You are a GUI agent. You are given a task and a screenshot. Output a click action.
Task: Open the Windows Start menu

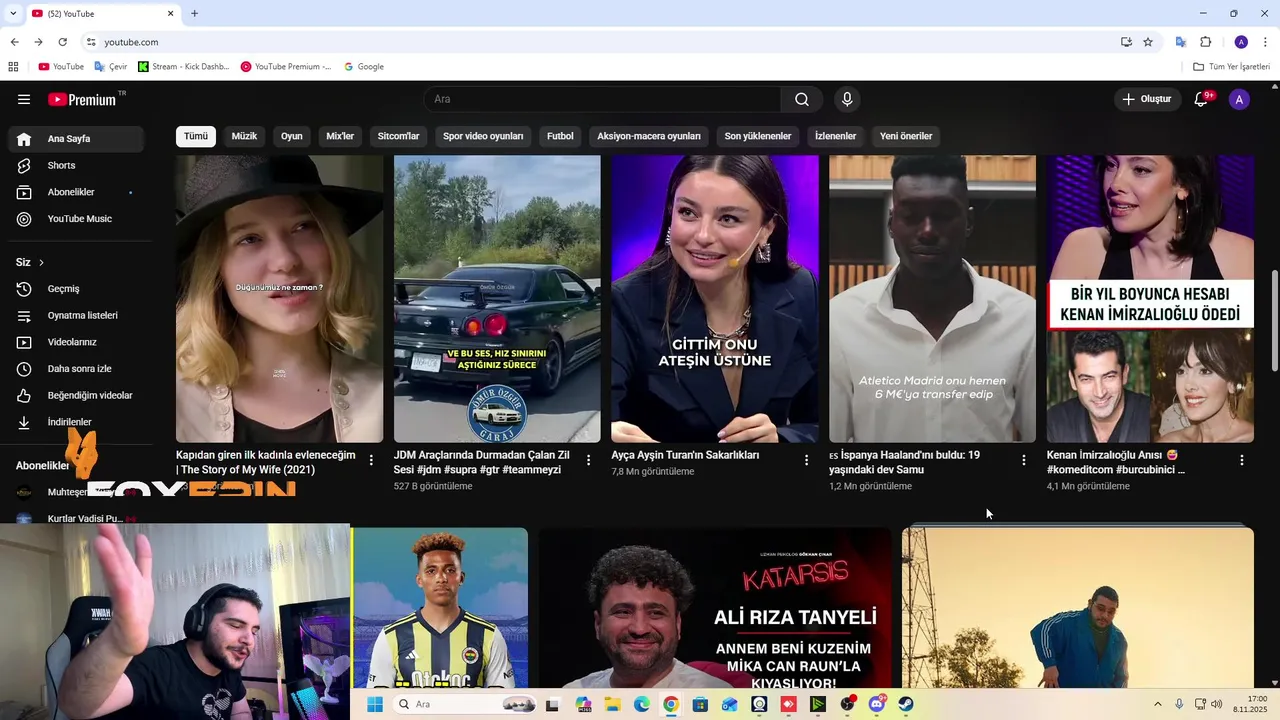pos(374,704)
